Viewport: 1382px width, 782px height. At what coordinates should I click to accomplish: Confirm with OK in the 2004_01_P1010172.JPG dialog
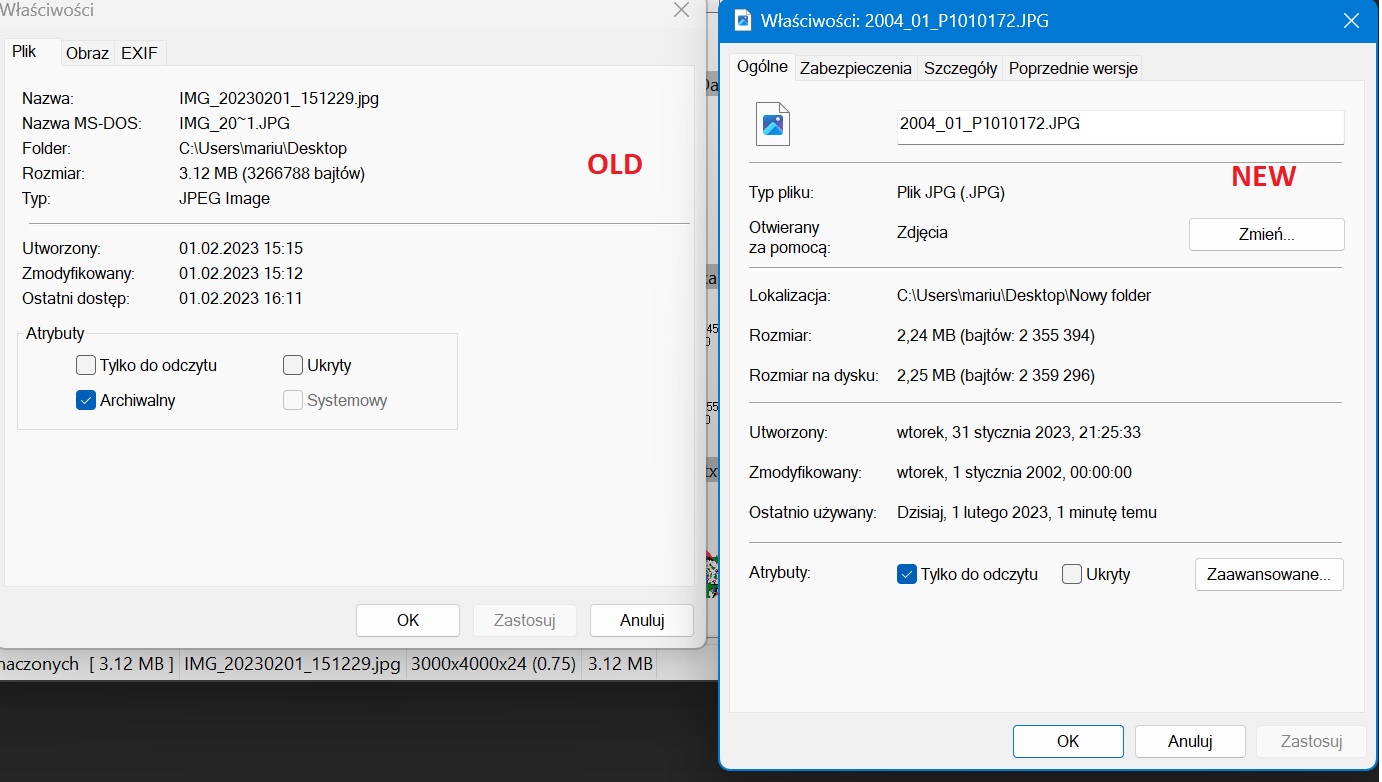[1067, 741]
